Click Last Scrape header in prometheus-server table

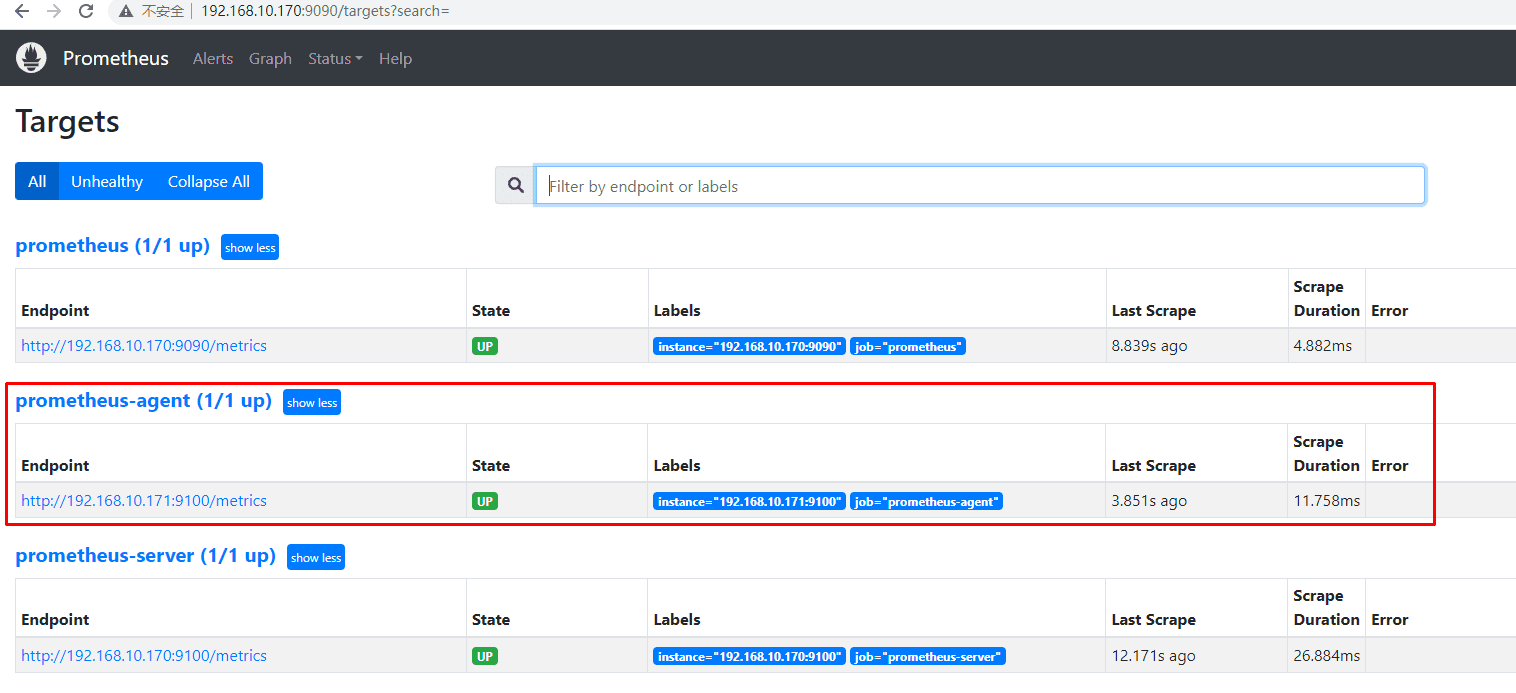click(1154, 620)
